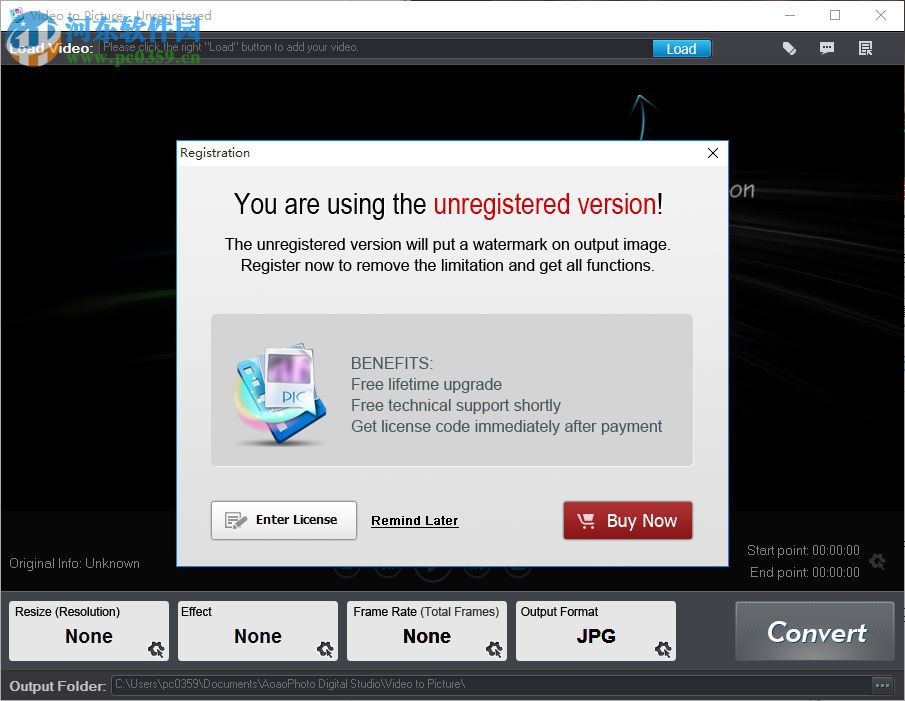Image resolution: width=905 pixels, height=701 pixels.
Task: Select the Frame Rate None panel
Action: [427, 631]
